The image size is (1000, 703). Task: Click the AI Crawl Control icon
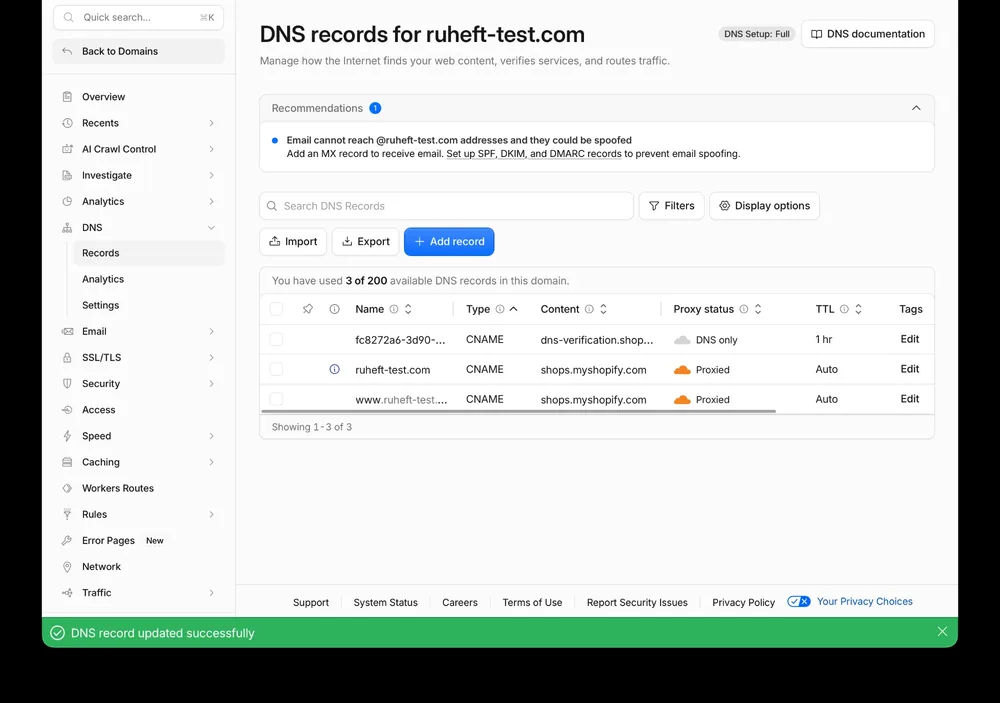tap(67, 149)
